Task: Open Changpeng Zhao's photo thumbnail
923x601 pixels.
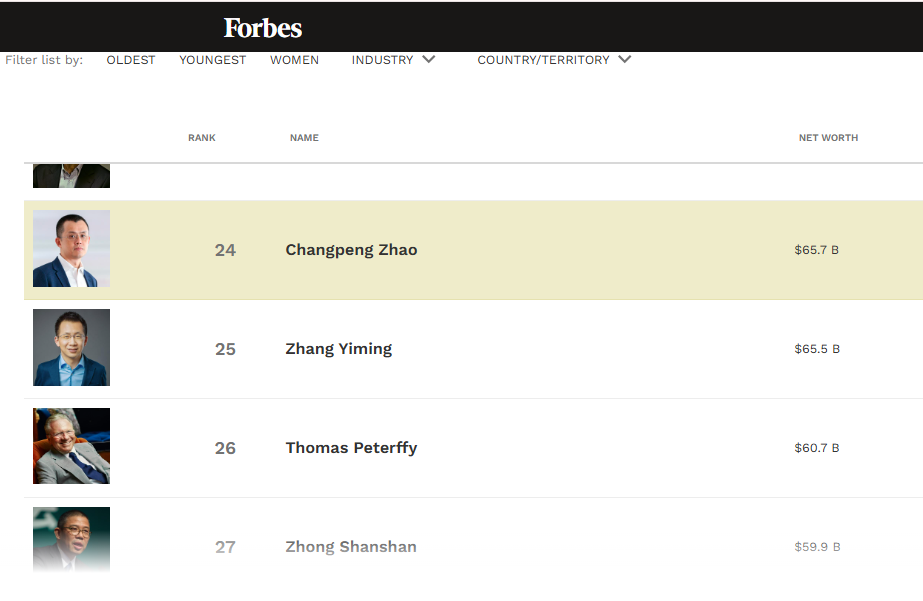Action: 71,249
